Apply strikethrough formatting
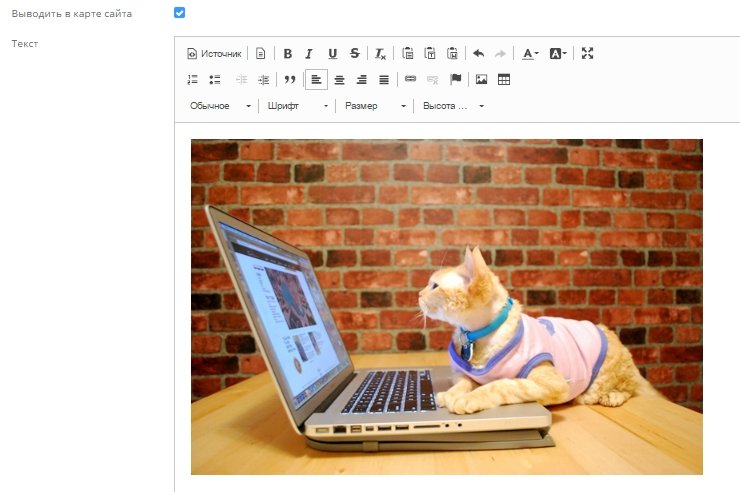 coord(355,54)
